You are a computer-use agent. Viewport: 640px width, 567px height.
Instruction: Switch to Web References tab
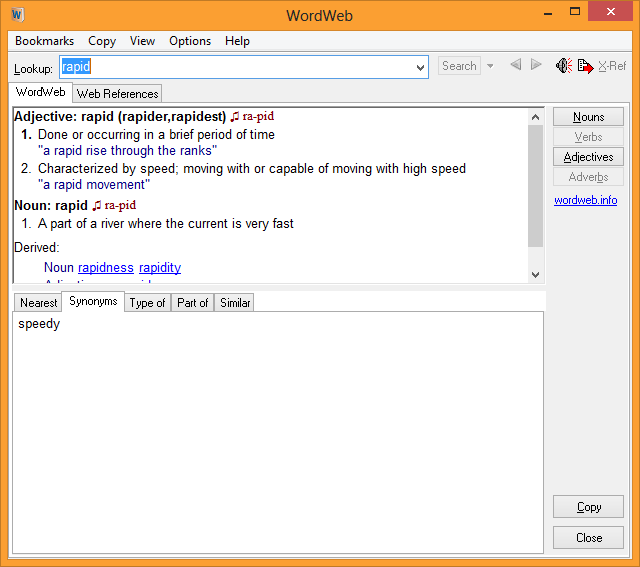click(118, 93)
